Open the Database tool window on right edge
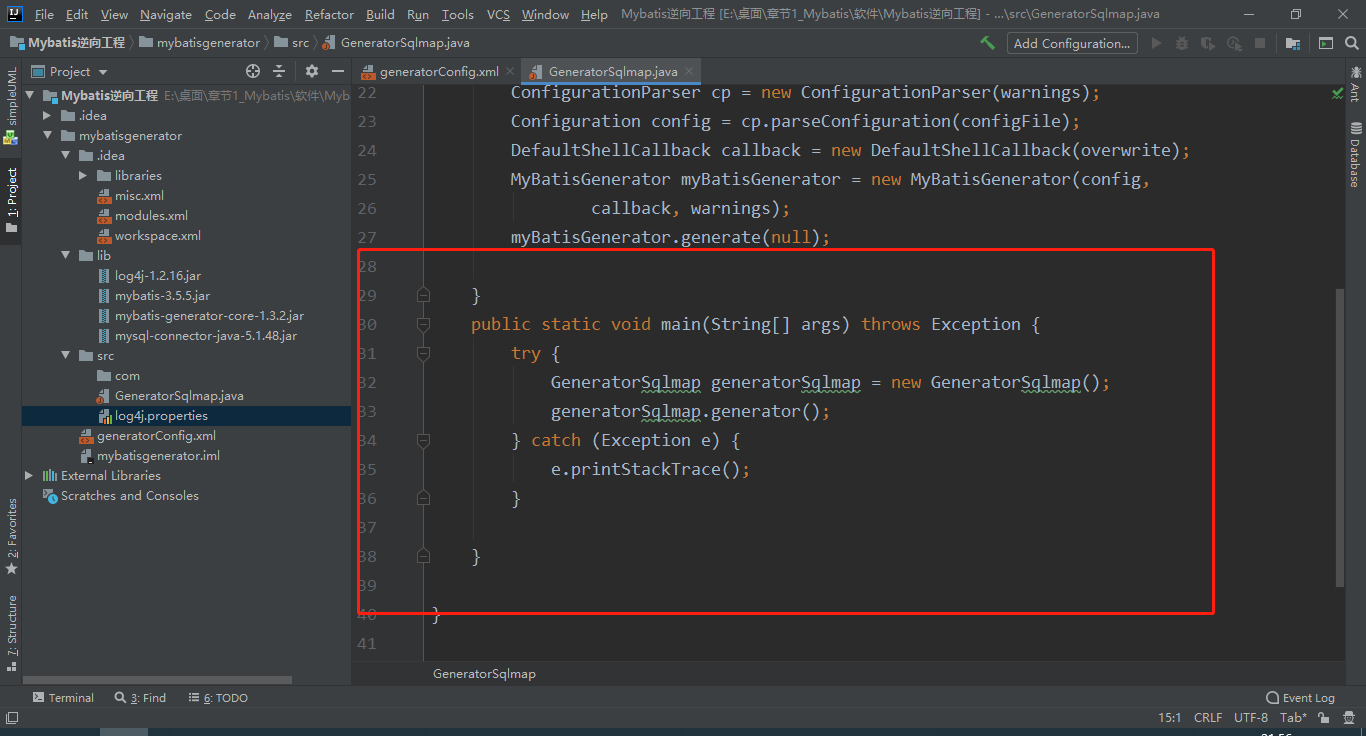 [1355, 154]
